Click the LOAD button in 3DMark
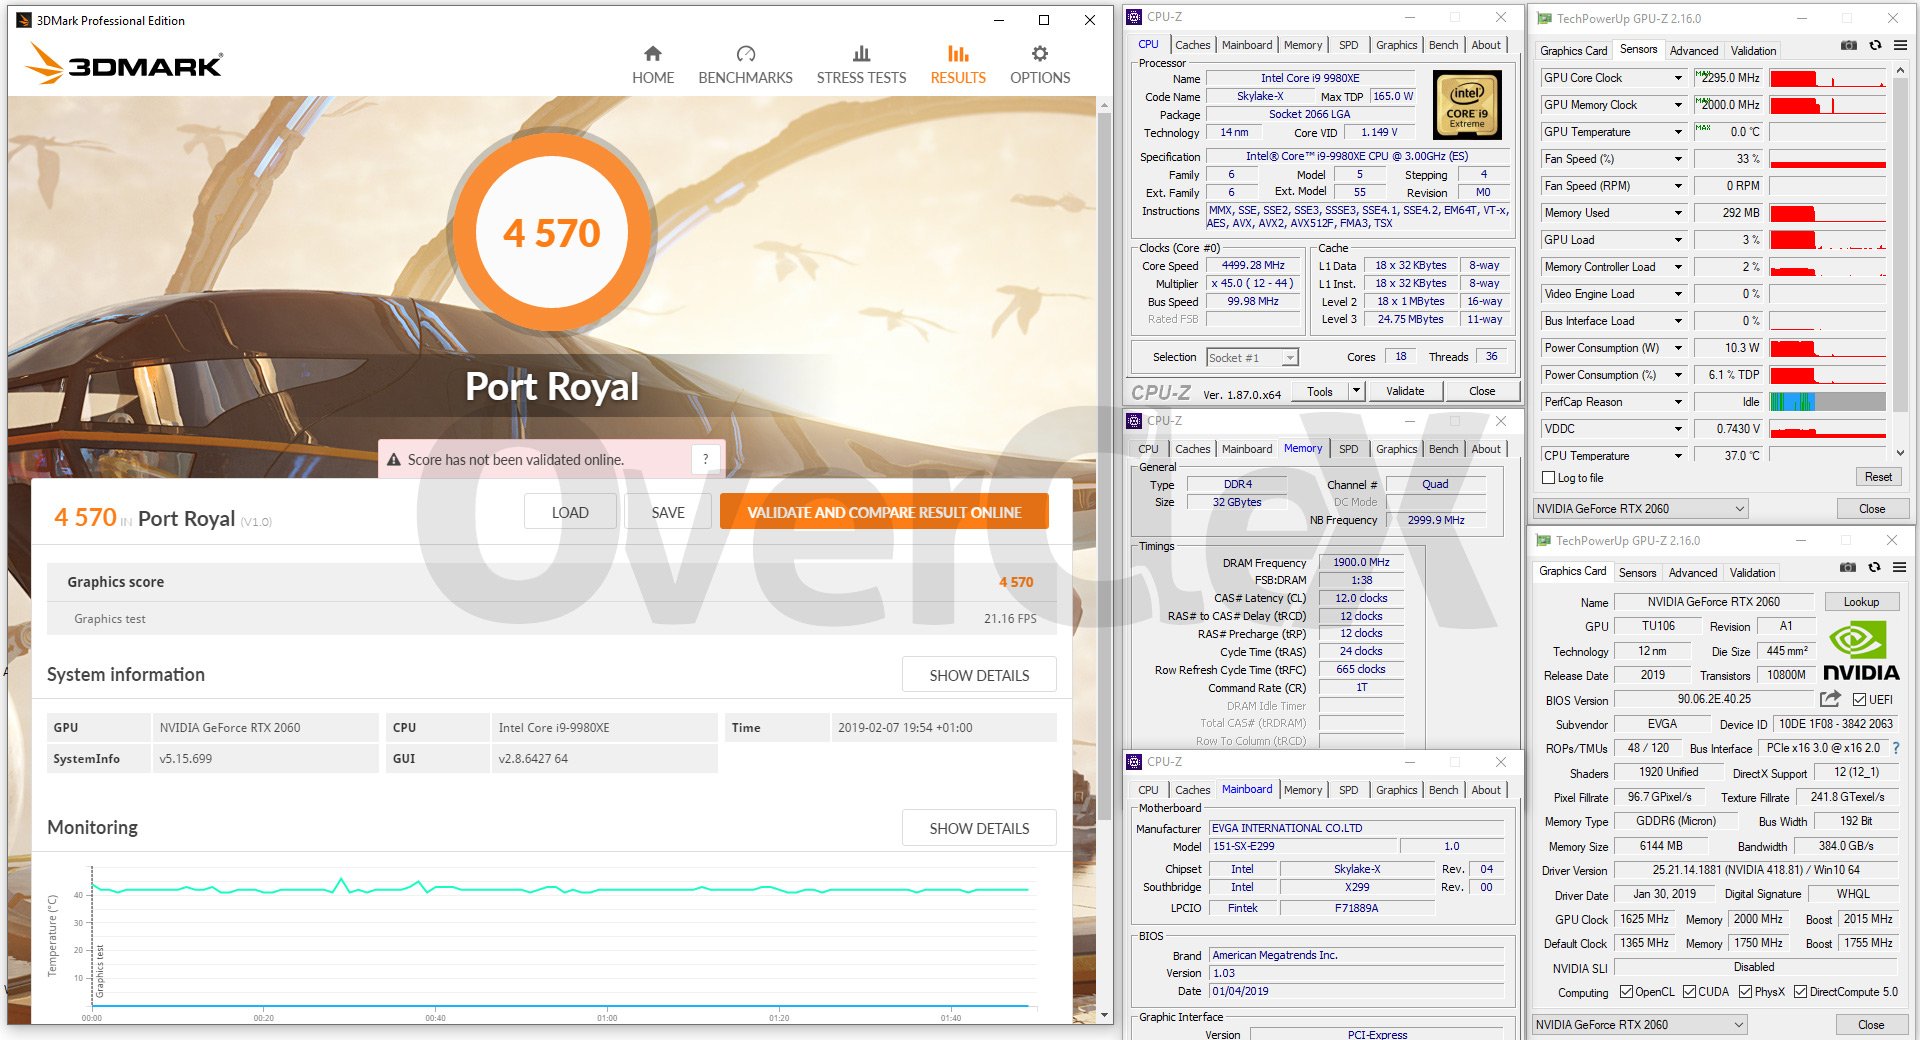1920x1040 pixels. [x=570, y=512]
